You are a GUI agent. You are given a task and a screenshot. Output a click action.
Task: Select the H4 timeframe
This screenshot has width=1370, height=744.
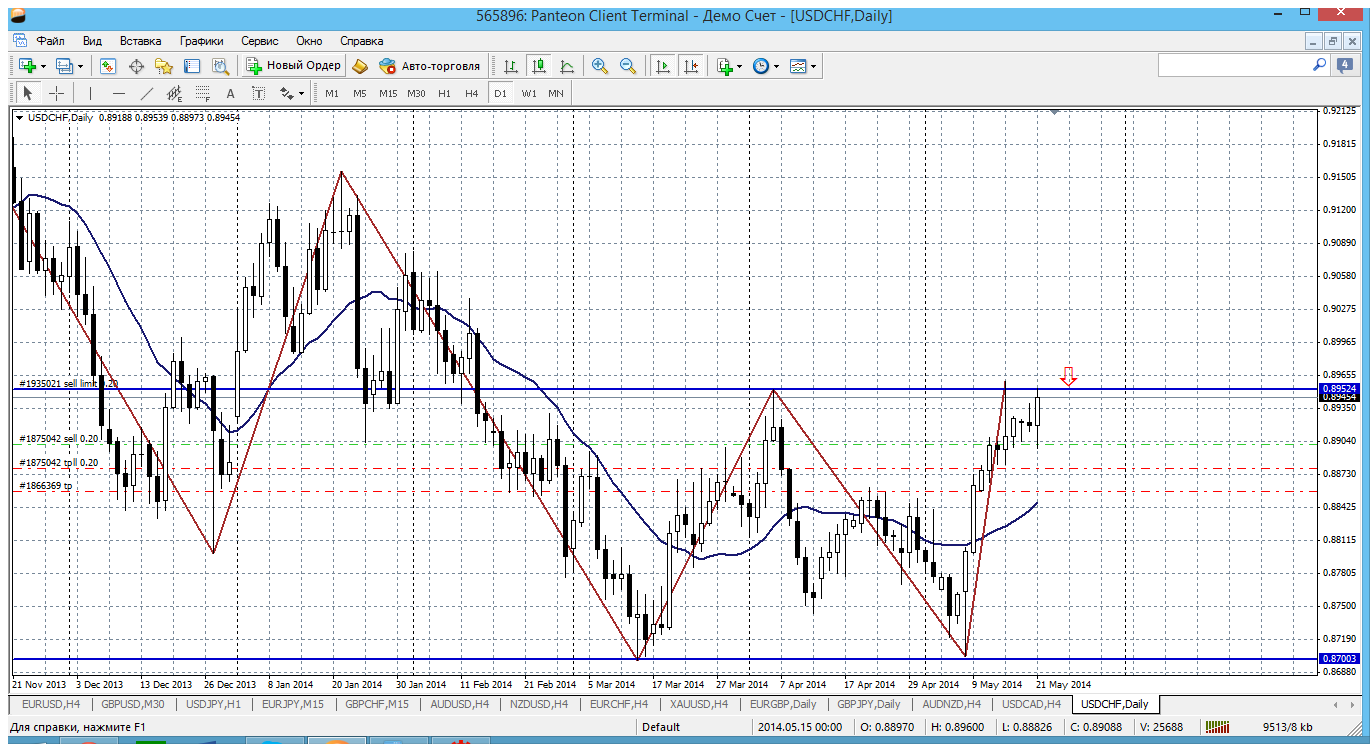(x=472, y=93)
